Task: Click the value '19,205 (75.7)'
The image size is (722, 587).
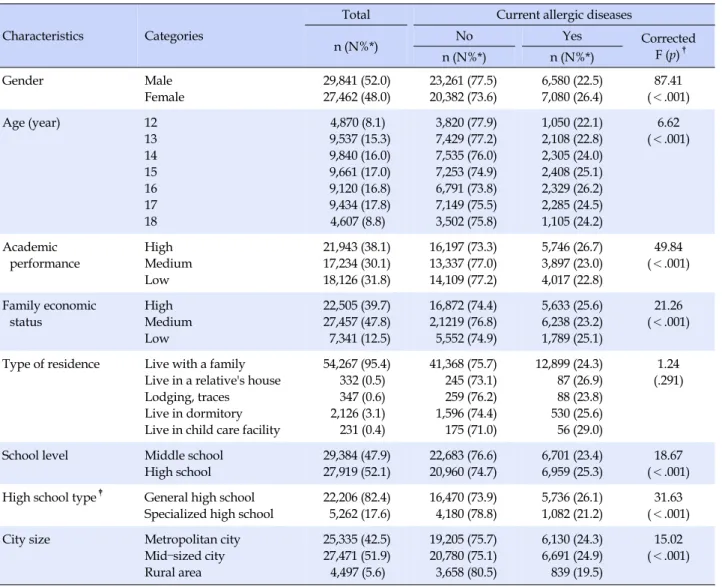Action: click(463, 540)
